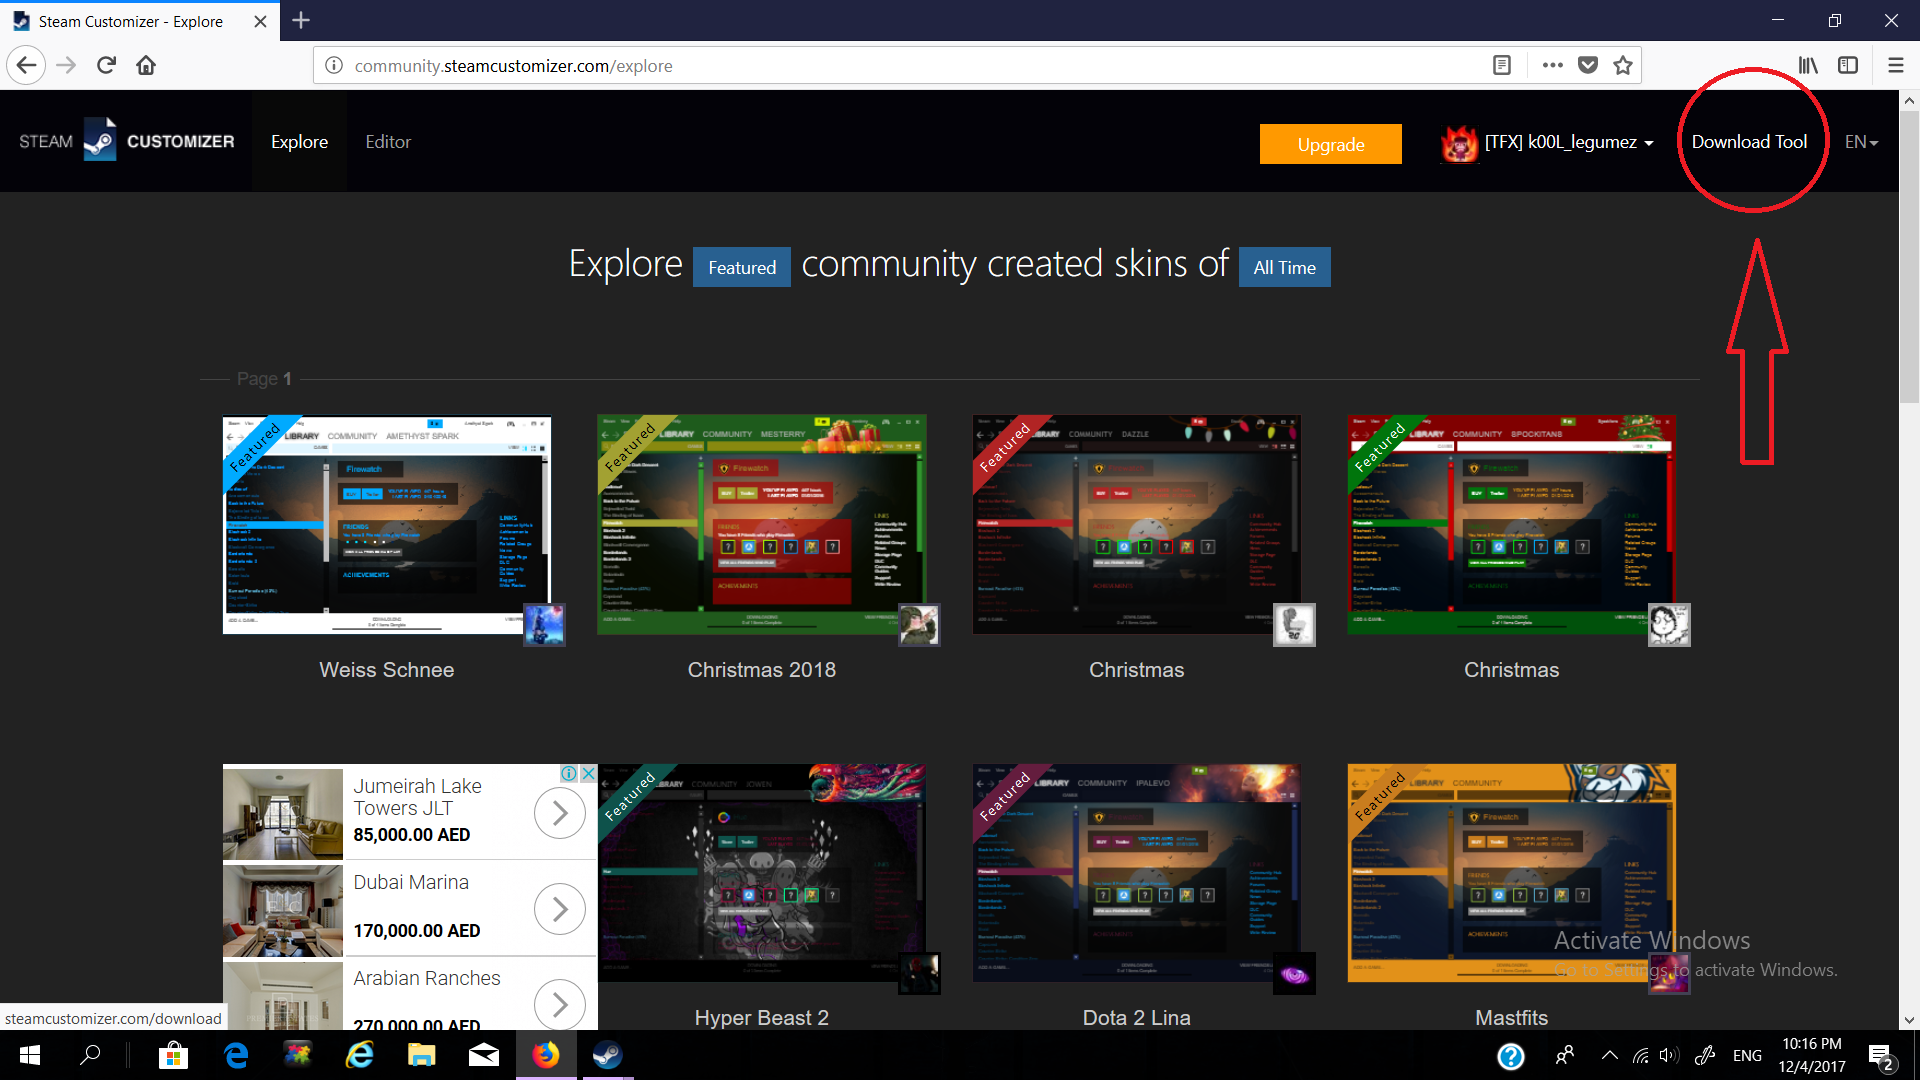This screenshot has width=1920, height=1080.
Task: Open Firefox hamburger menu
Action: (1895, 66)
